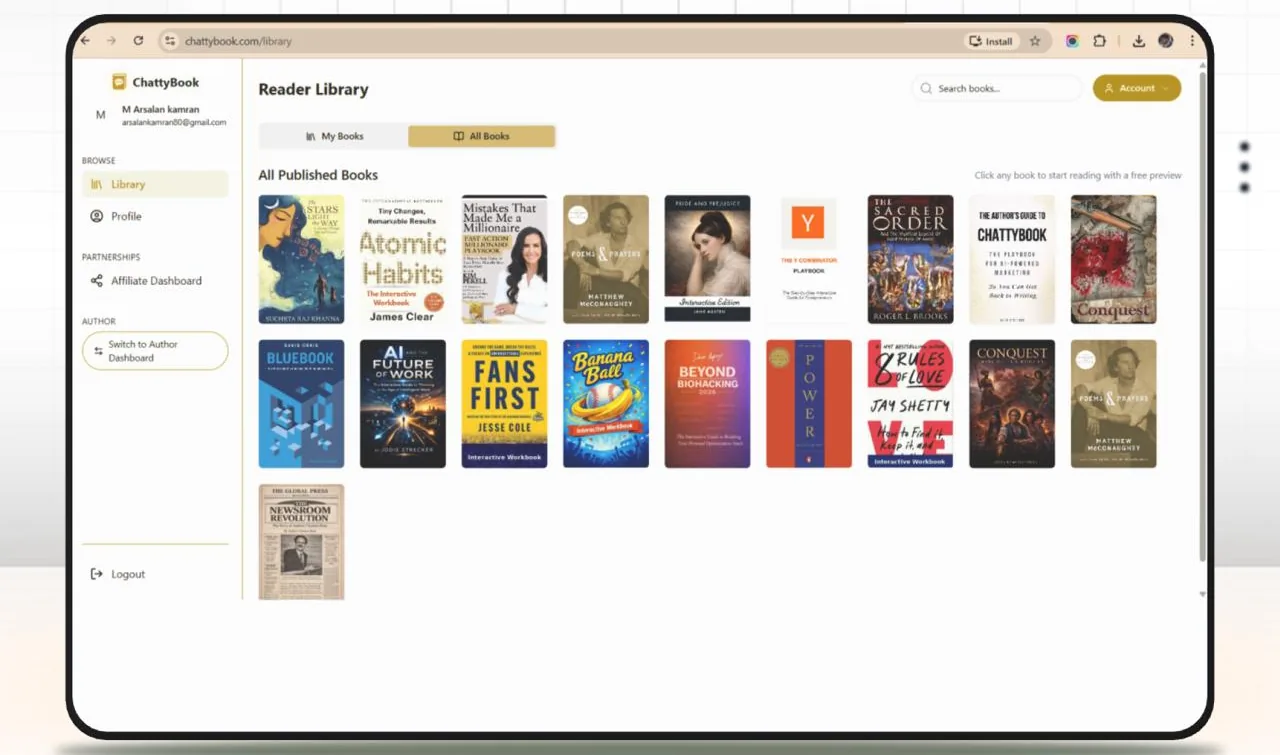This screenshot has height=755, width=1280.
Task: Click the "All Published Books" heading
Action: point(318,175)
